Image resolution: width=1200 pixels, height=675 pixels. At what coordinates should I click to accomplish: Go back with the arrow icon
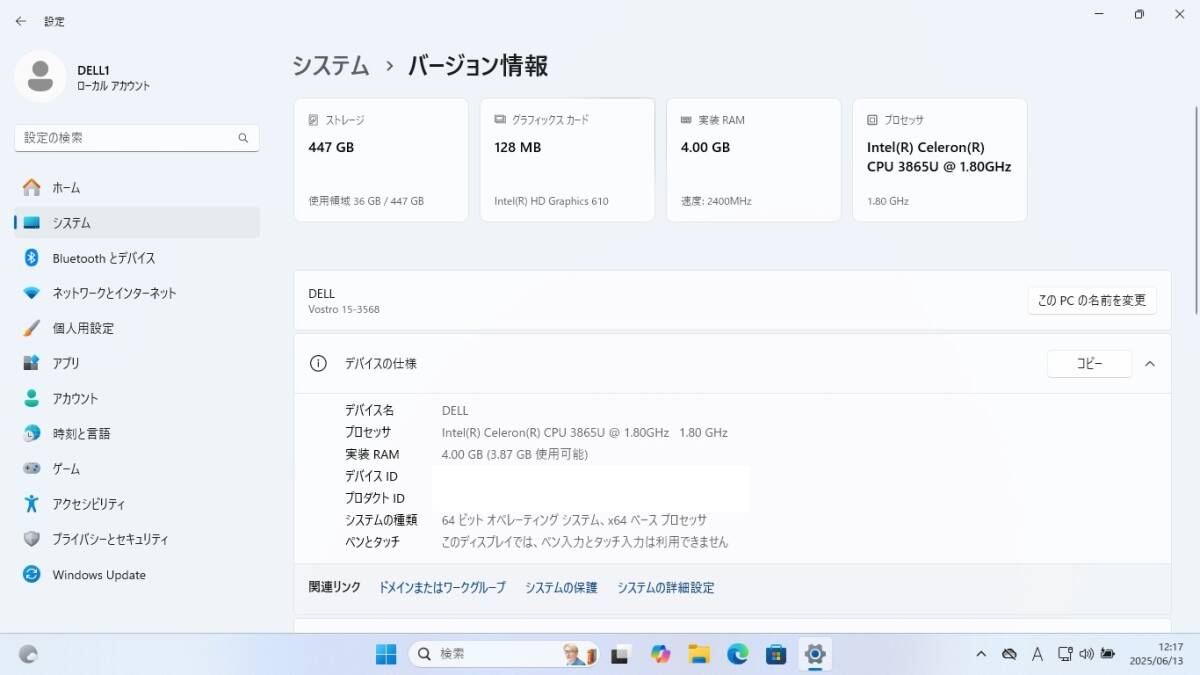pos(21,20)
